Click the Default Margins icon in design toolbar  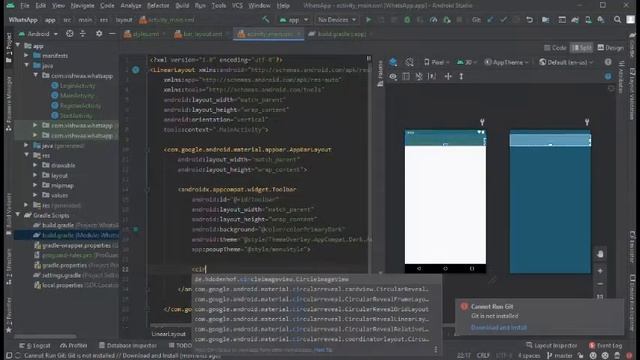(406, 76)
